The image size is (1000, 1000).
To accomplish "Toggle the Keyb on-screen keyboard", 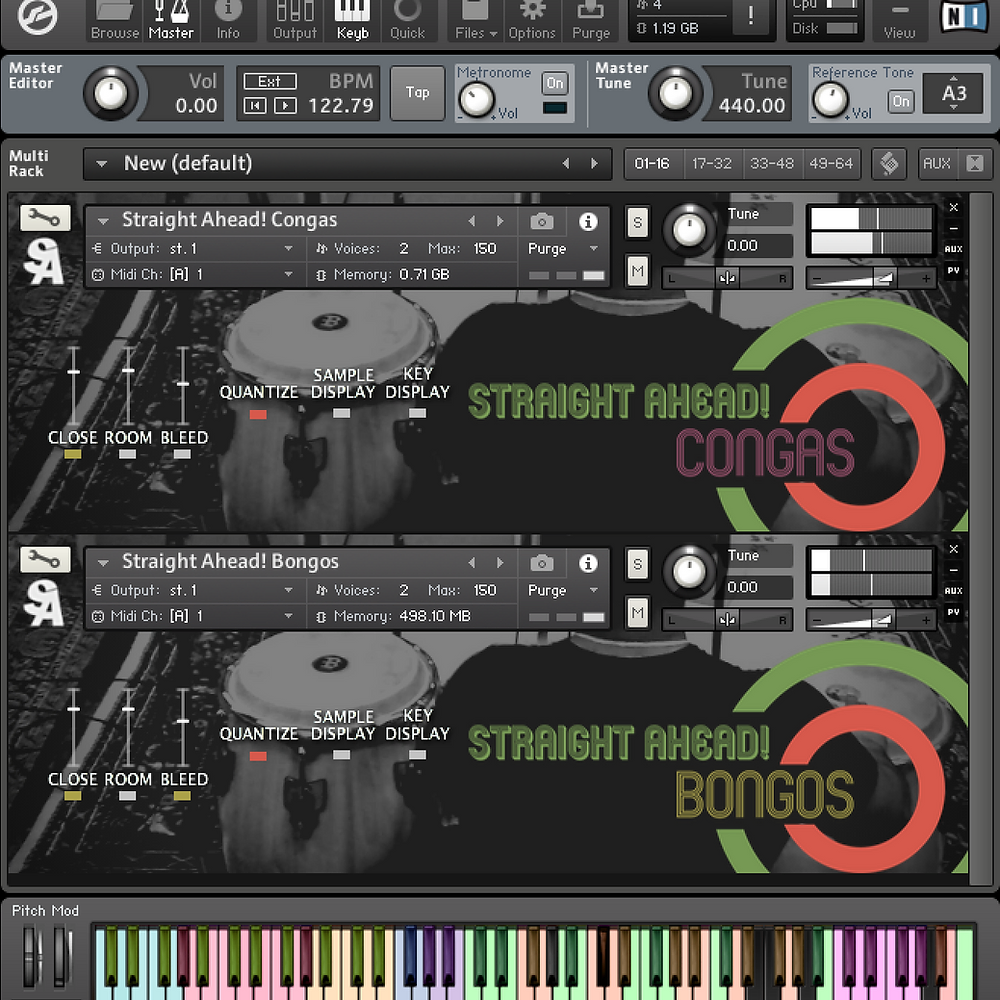I will [x=352, y=20].
